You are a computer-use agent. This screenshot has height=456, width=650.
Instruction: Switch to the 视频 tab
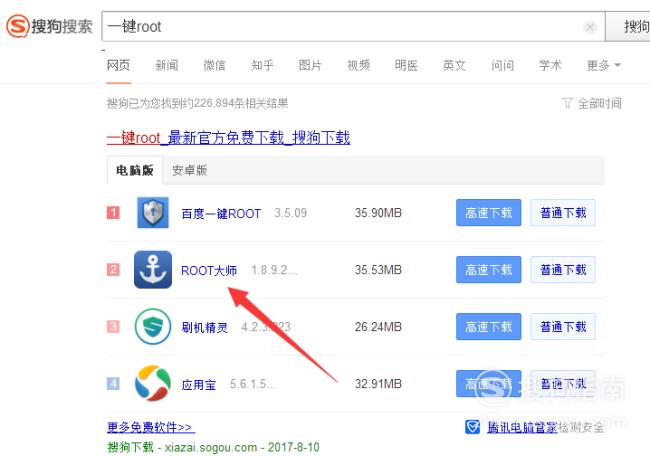[x=358, y=65]
